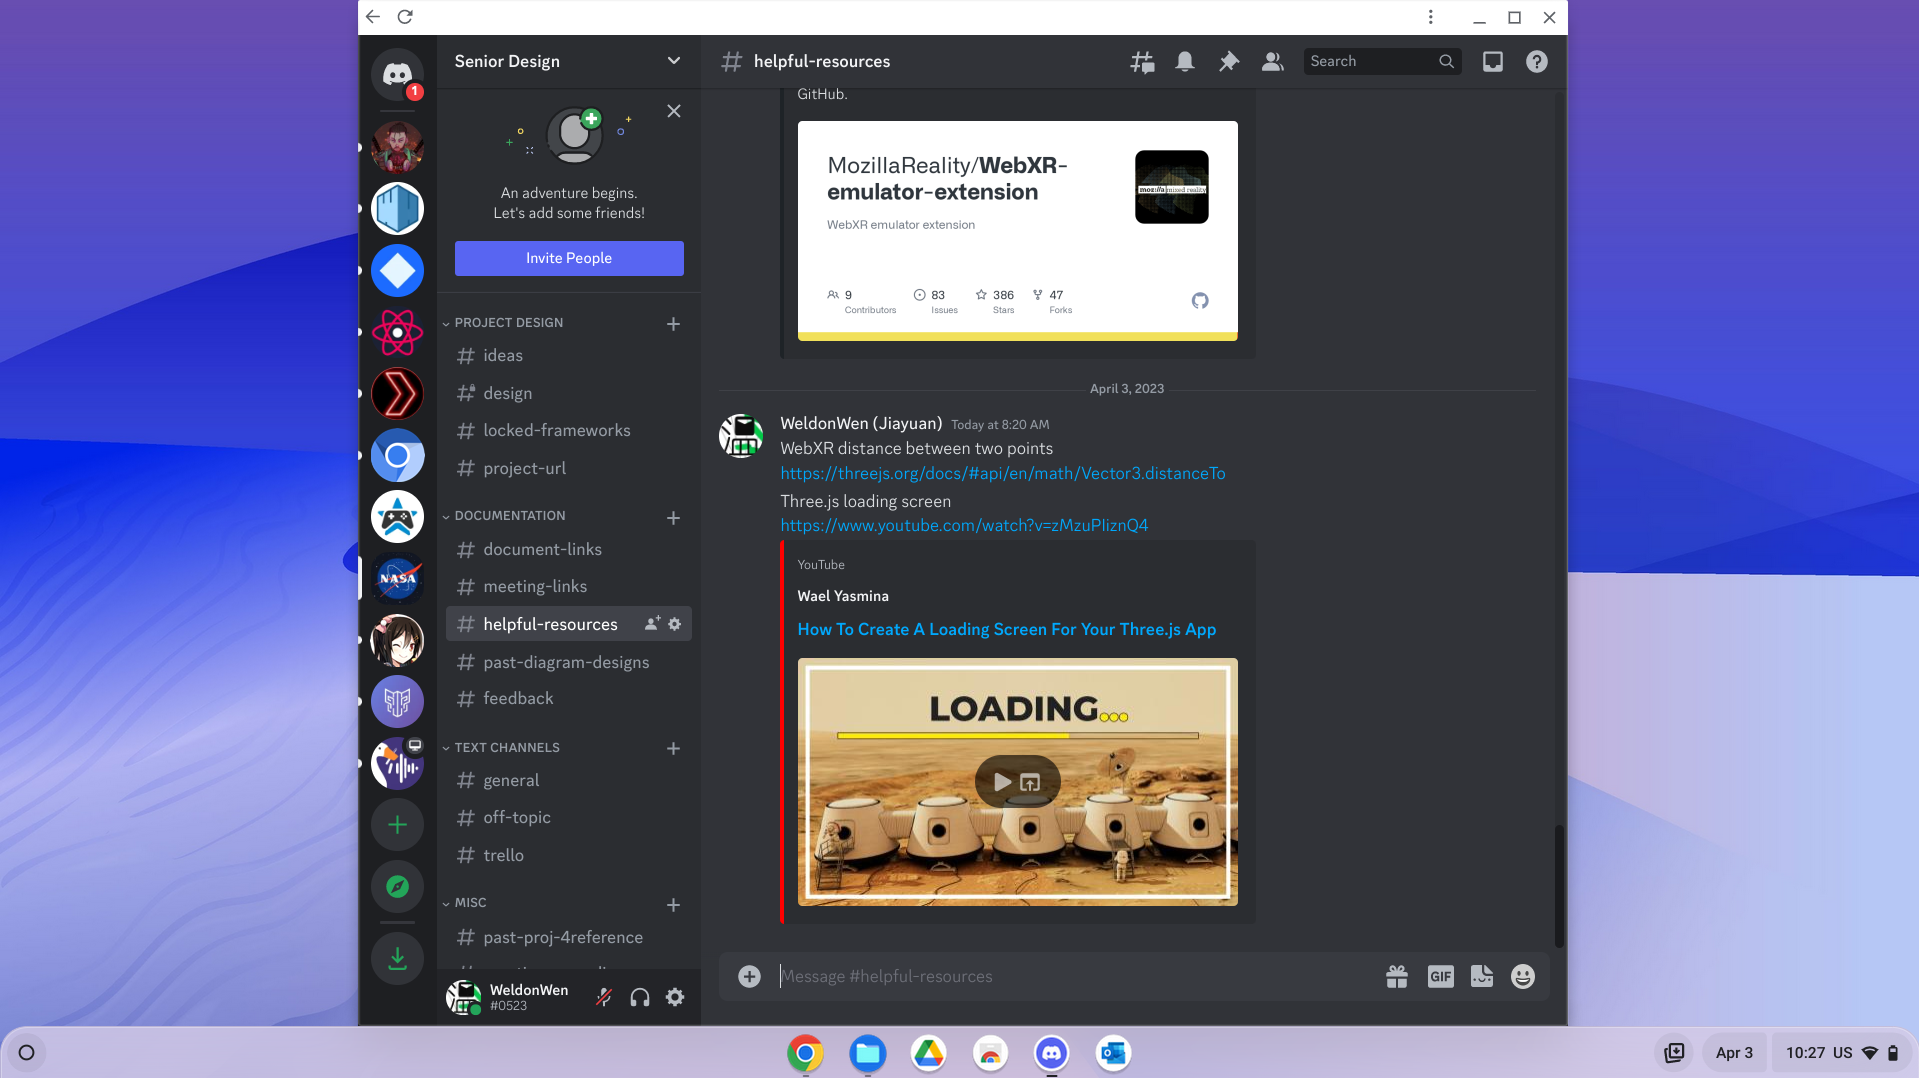Toggle the member list icon

pos(1272,62)
